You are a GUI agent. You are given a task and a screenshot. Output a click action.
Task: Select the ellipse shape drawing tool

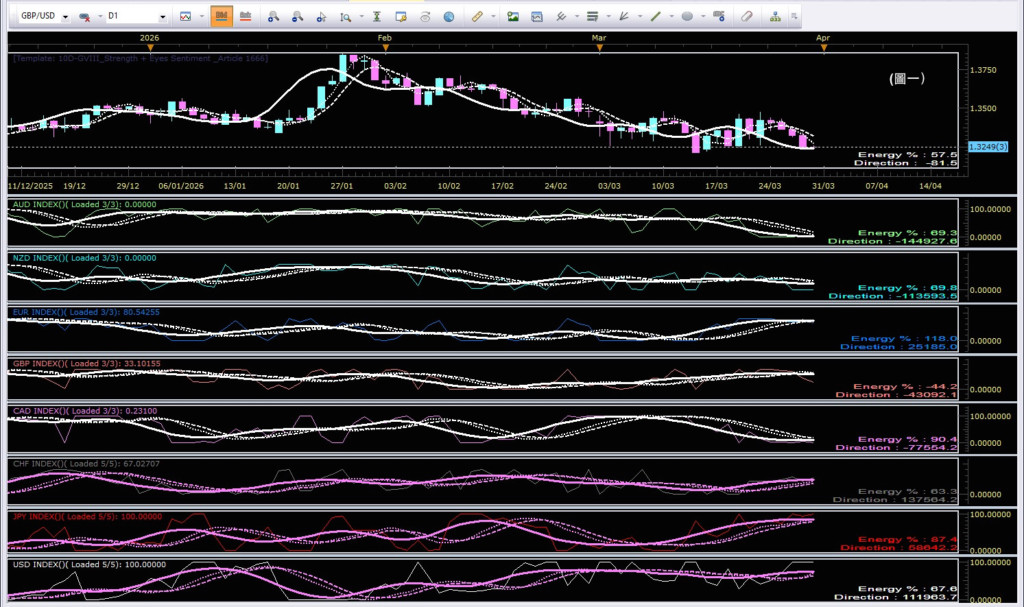coord(687,17)
